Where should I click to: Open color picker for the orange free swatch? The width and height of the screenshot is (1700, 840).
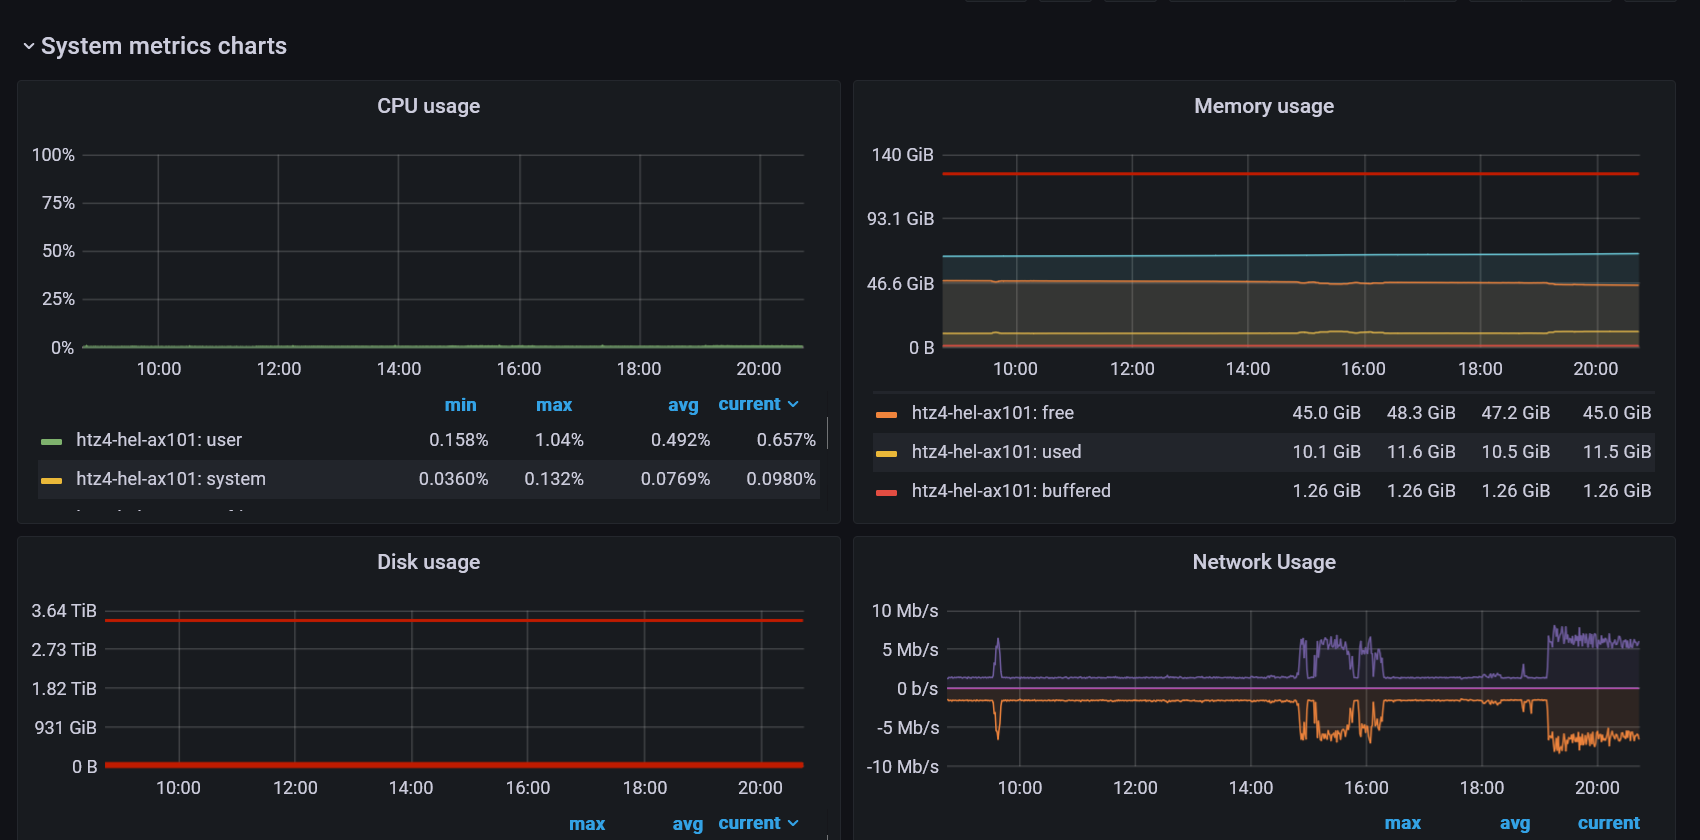(x=886, y=414)
